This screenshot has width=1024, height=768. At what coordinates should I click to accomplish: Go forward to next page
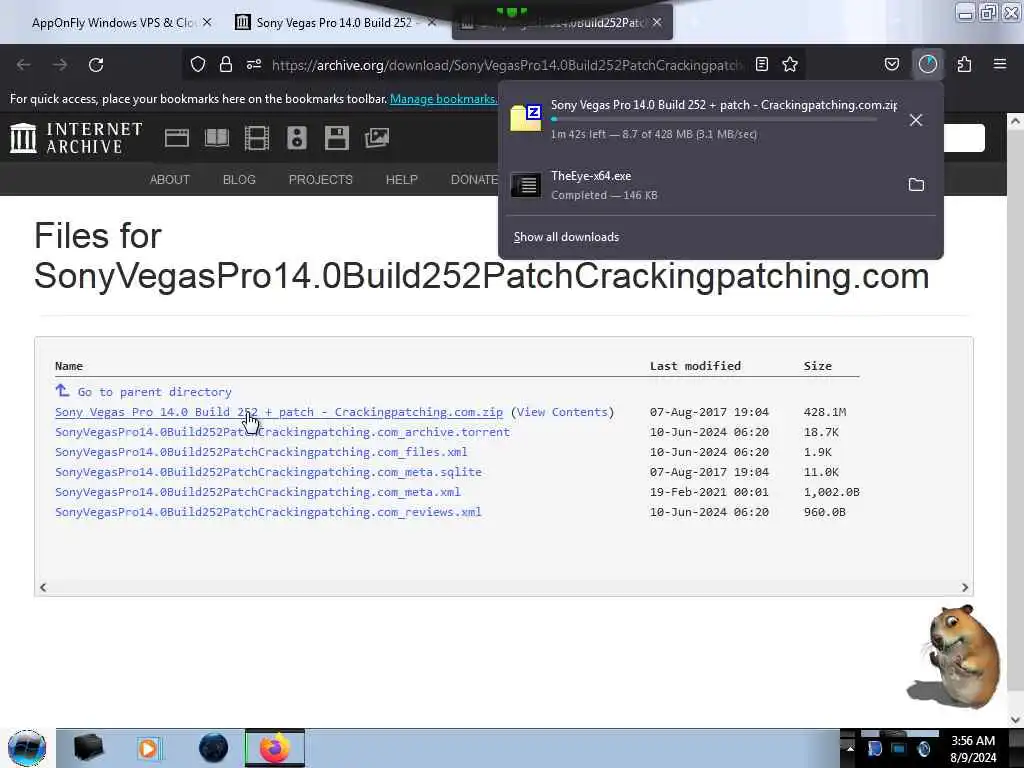tap(60, 65)
